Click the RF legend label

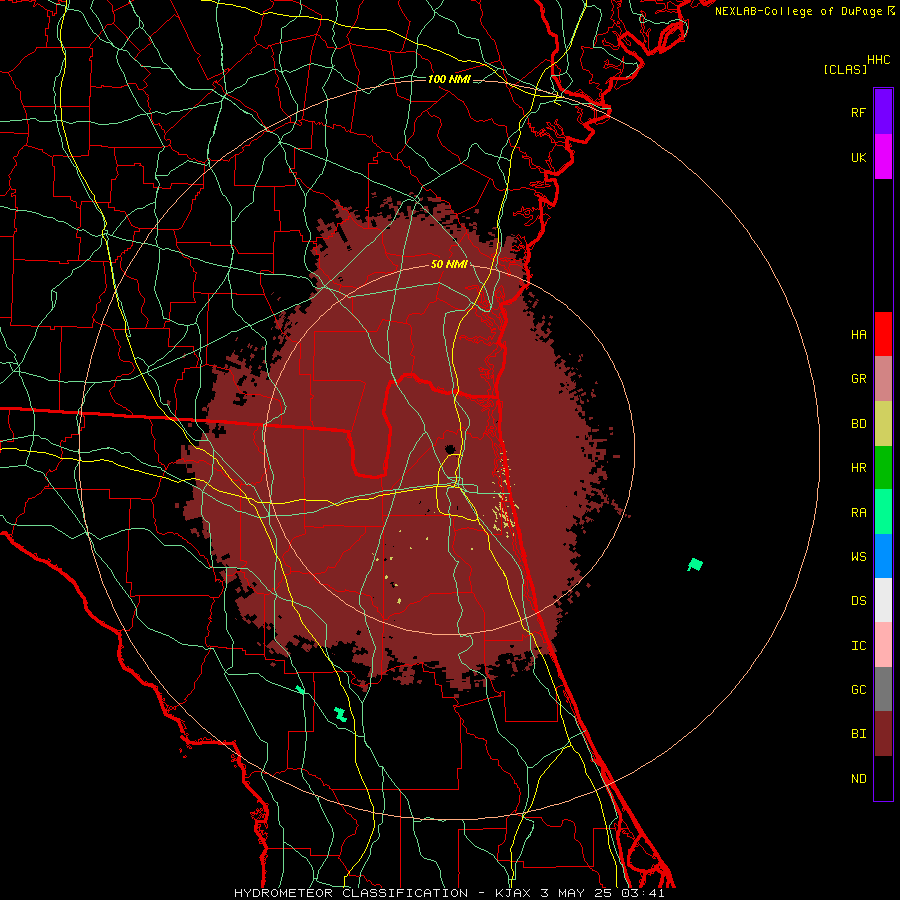pos(858,113)
